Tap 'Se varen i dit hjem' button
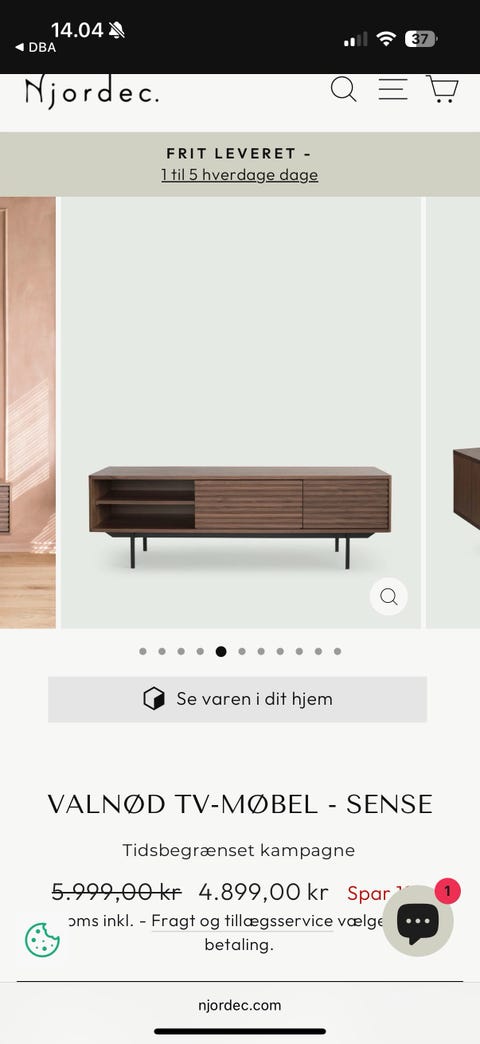The image size is (480, 1044). [x=238, y=699]
